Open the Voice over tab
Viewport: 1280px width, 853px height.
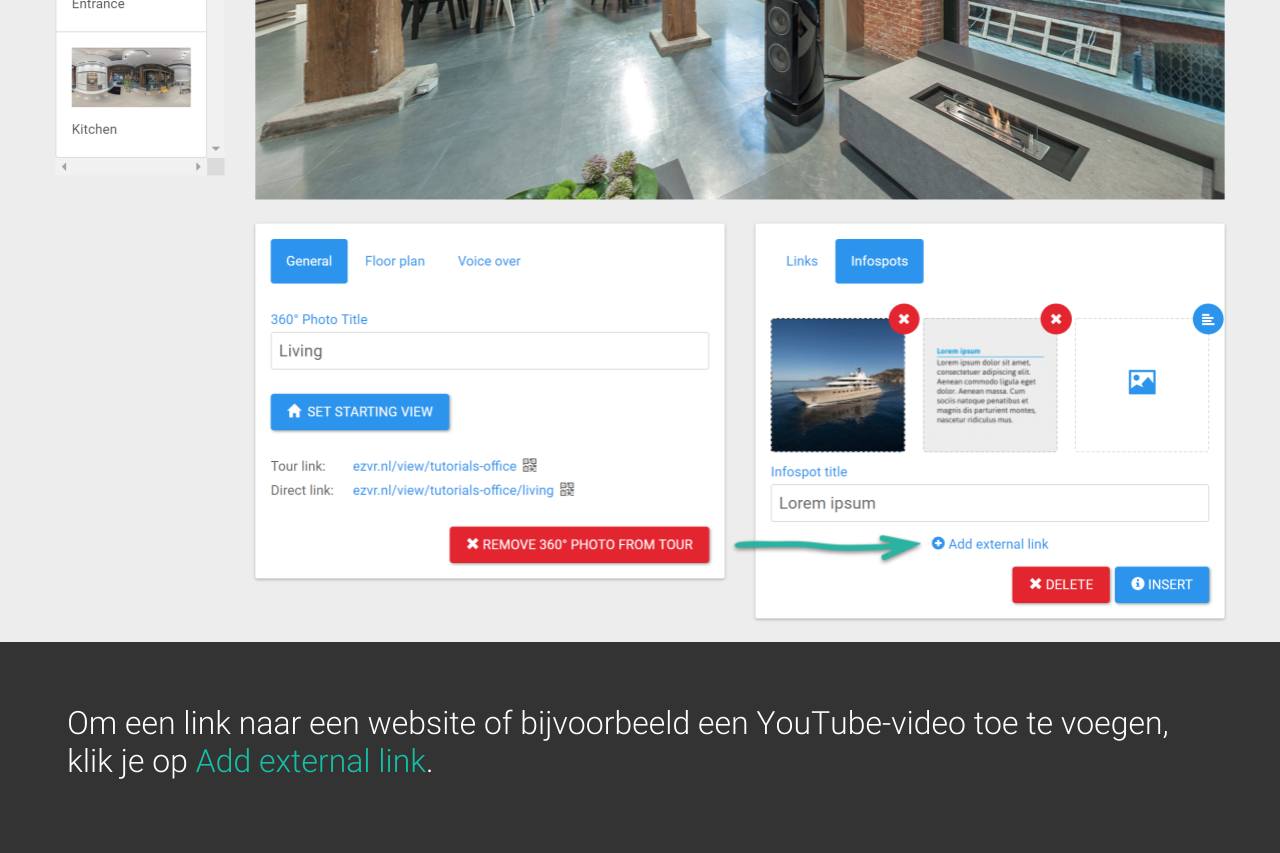click(489, 261)
